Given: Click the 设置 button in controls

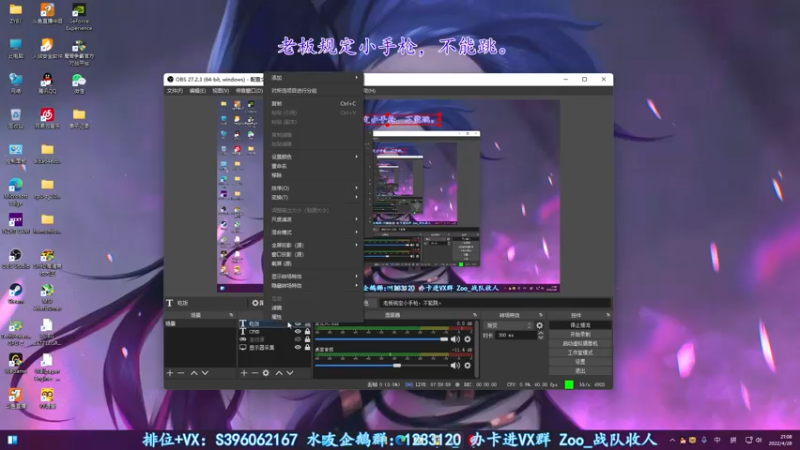Looking at the screenshot, I should (580, 362).
